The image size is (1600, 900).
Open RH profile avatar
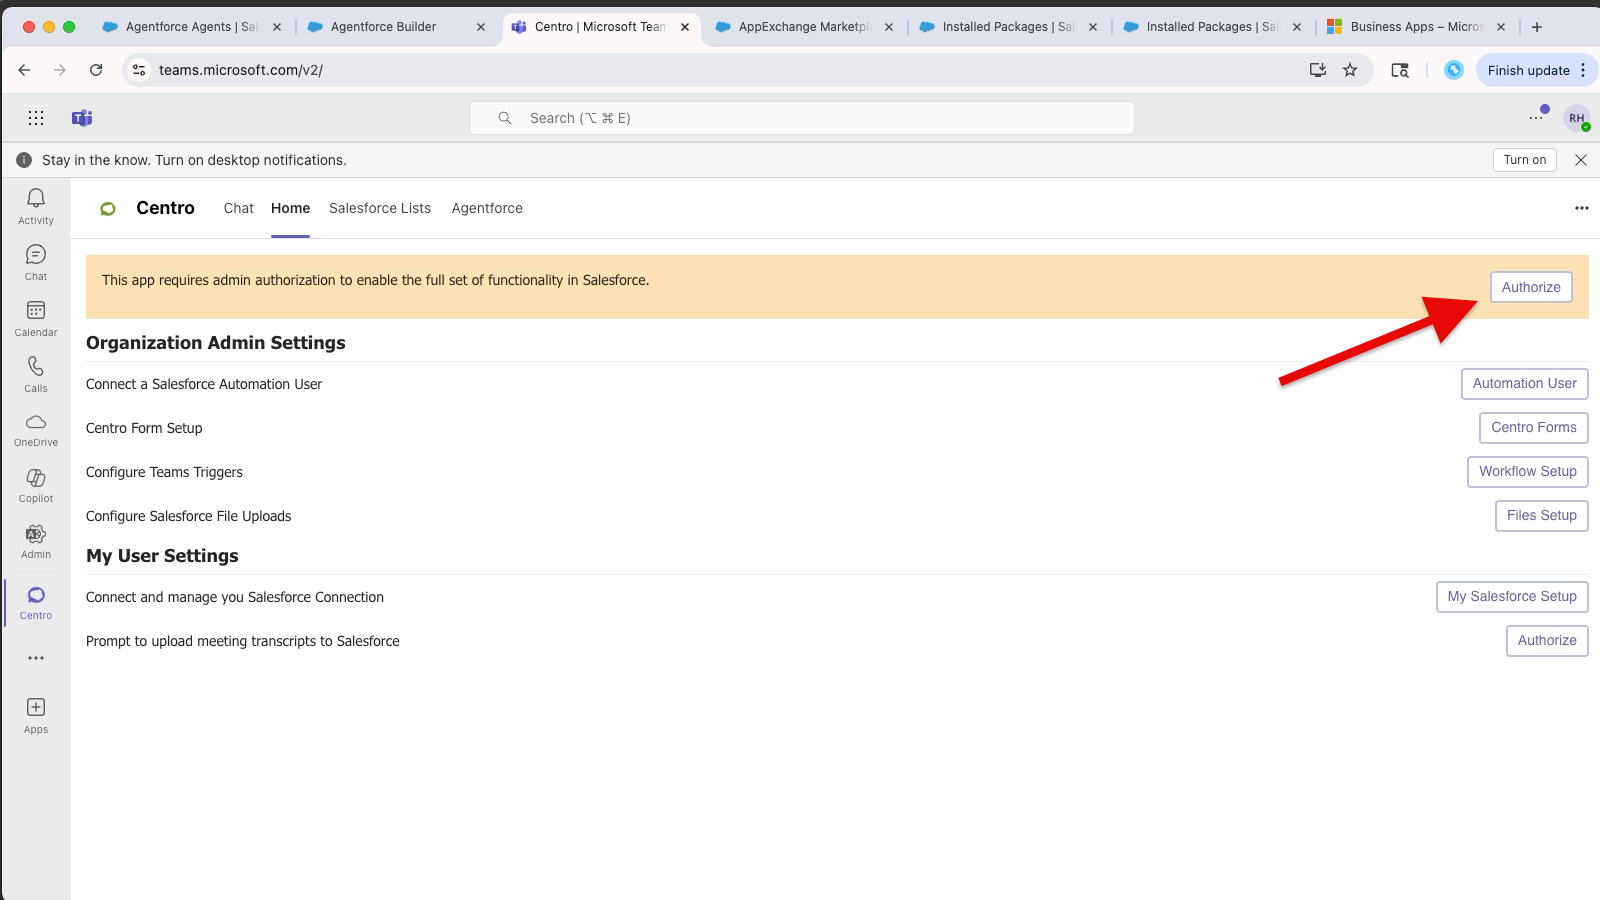coord(1577,118)
